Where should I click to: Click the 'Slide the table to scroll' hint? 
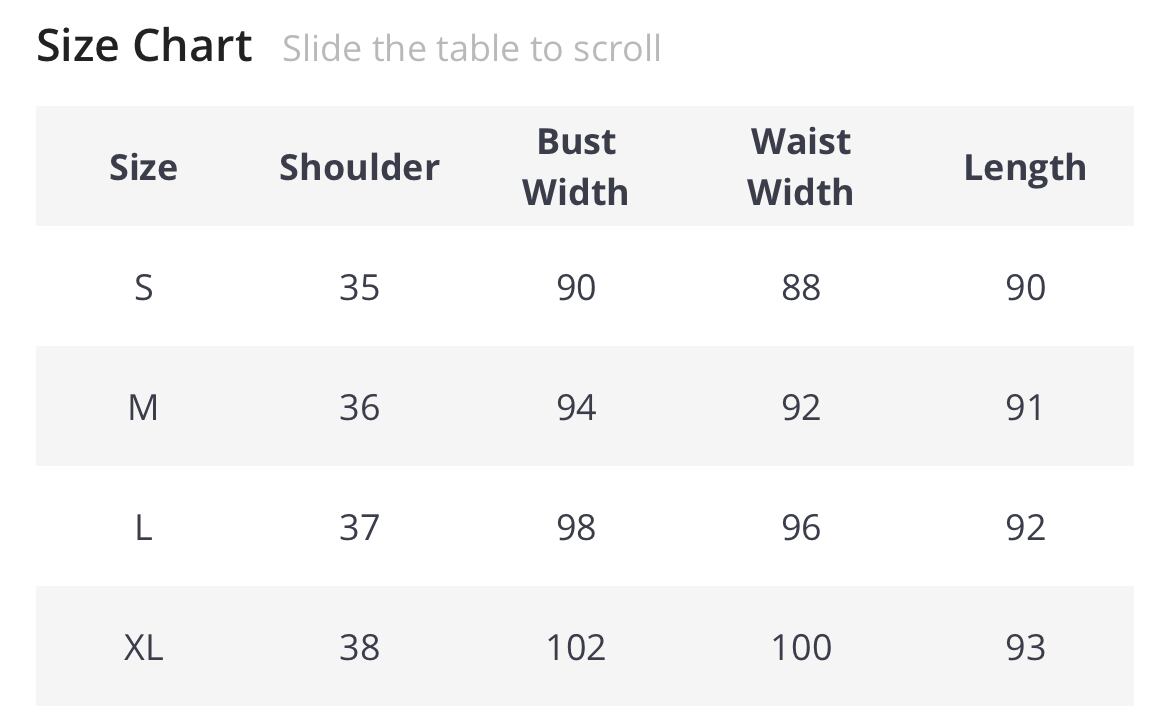tap(471, 48)
